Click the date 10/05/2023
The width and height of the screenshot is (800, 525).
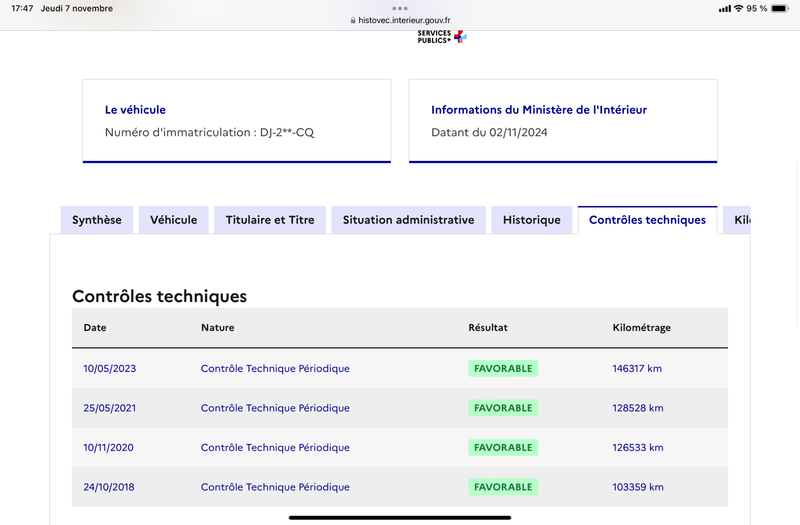[x=110, y=368]
